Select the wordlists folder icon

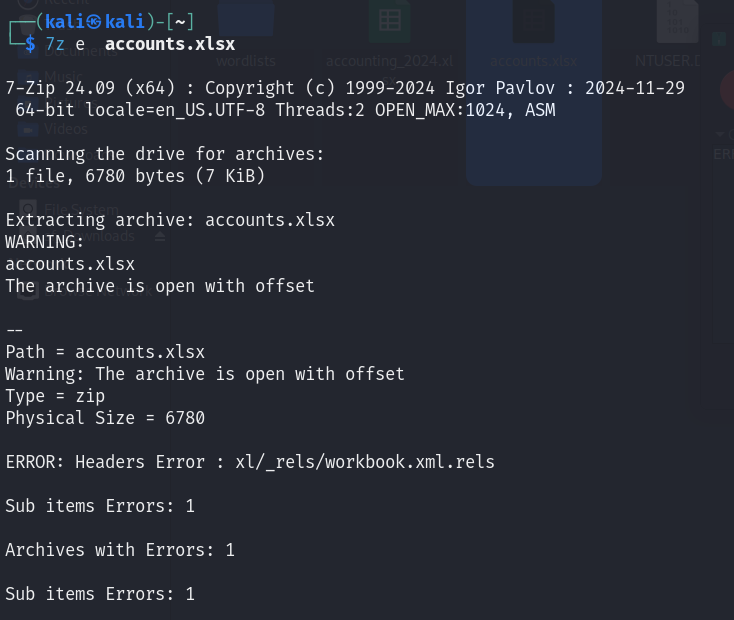[246, 19]
